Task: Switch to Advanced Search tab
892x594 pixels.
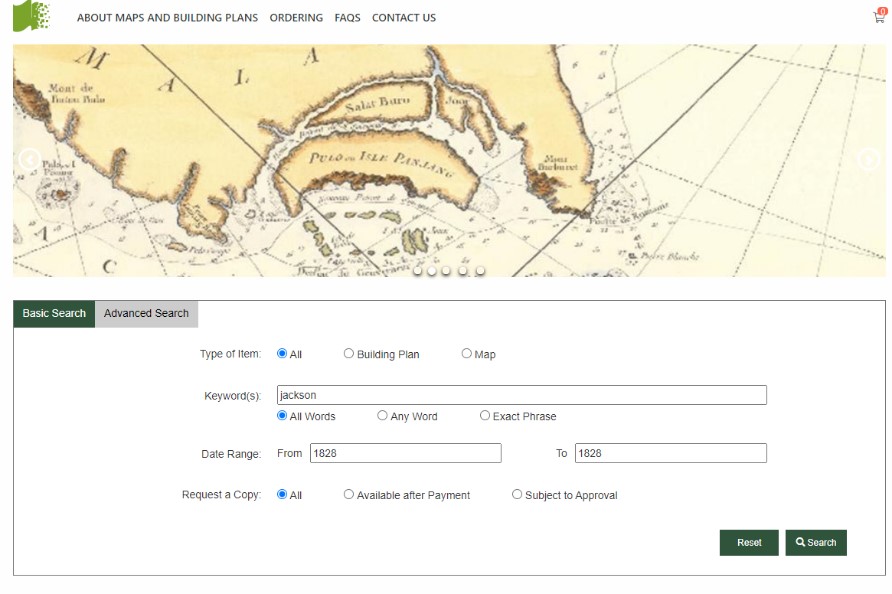Action: click(146, 314)
